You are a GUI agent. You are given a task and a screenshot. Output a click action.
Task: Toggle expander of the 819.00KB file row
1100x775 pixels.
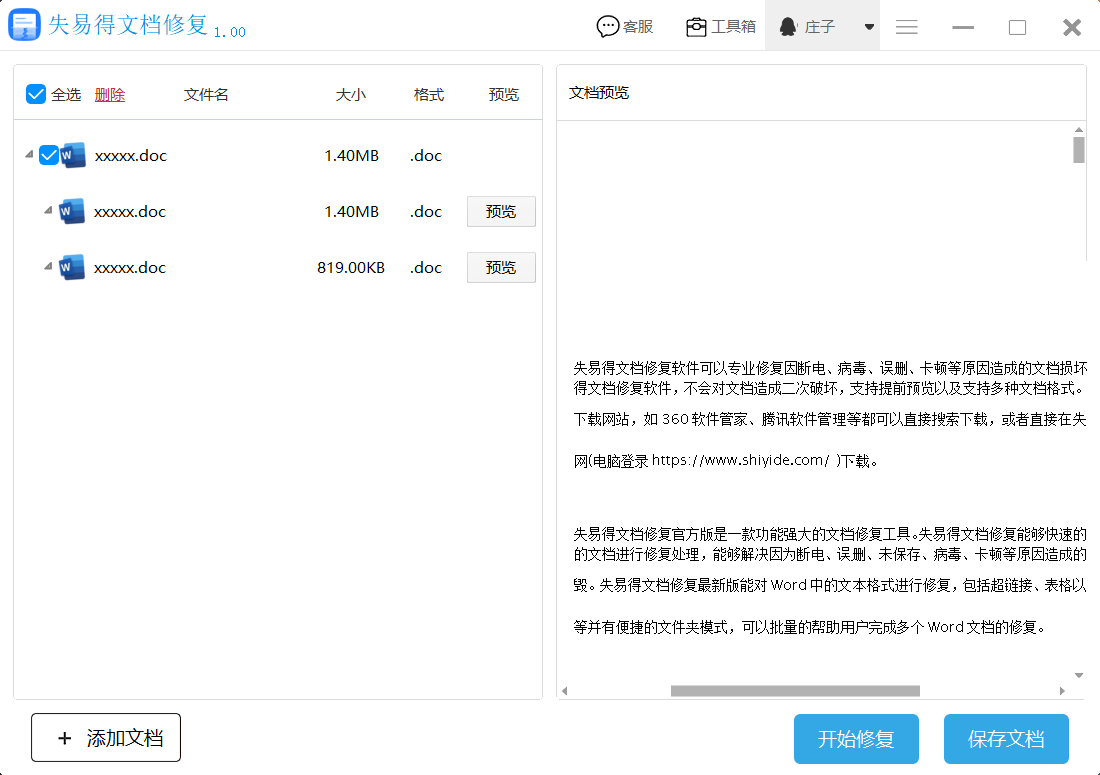48,267
